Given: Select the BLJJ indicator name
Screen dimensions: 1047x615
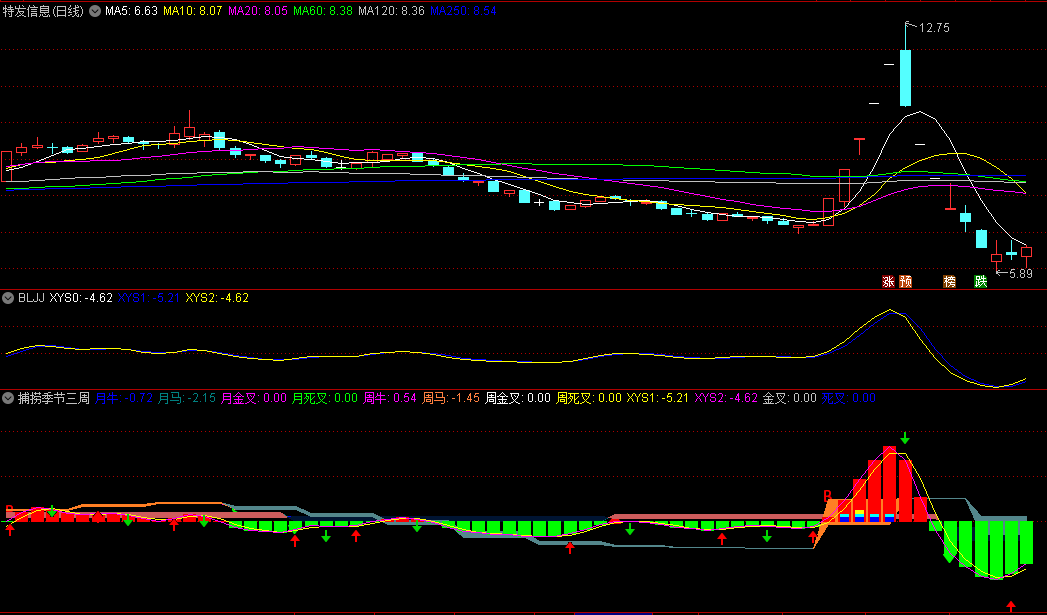Looking at the screenshot, I should (x=31, y=298).
